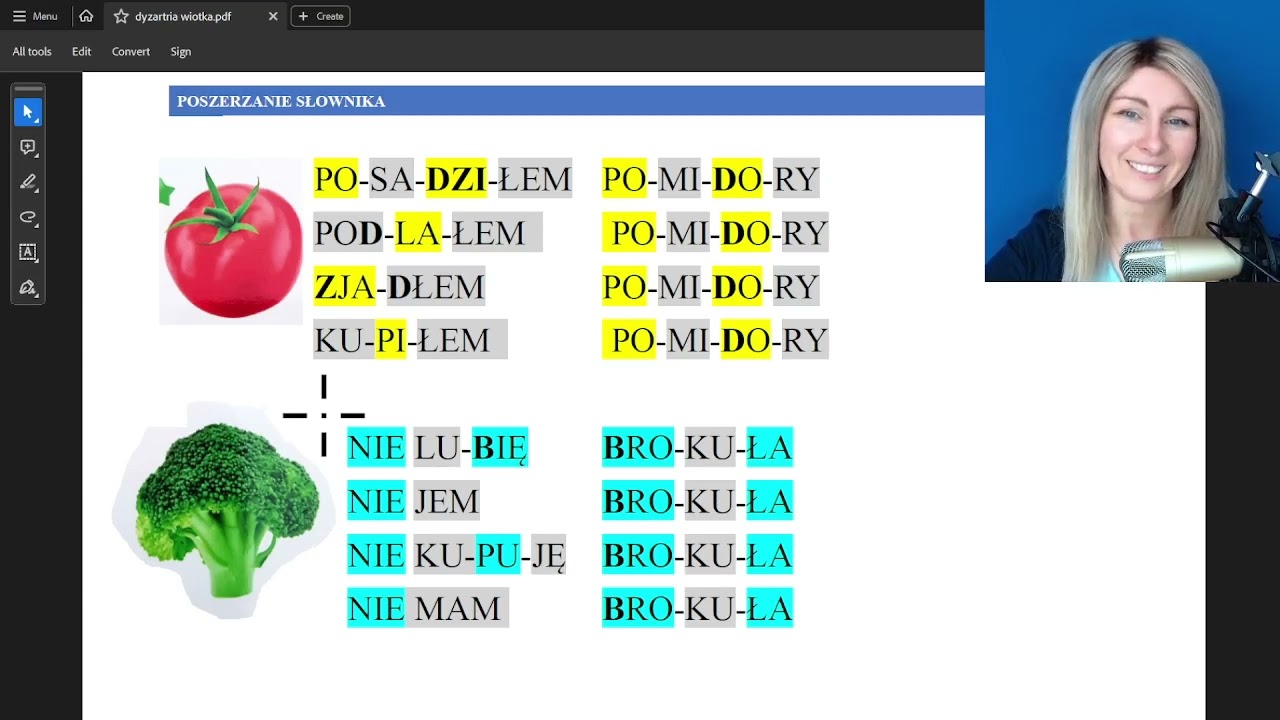This screenshot has width=1280, height=720.
Task: Go to the Home view
Action: [86, 16]
